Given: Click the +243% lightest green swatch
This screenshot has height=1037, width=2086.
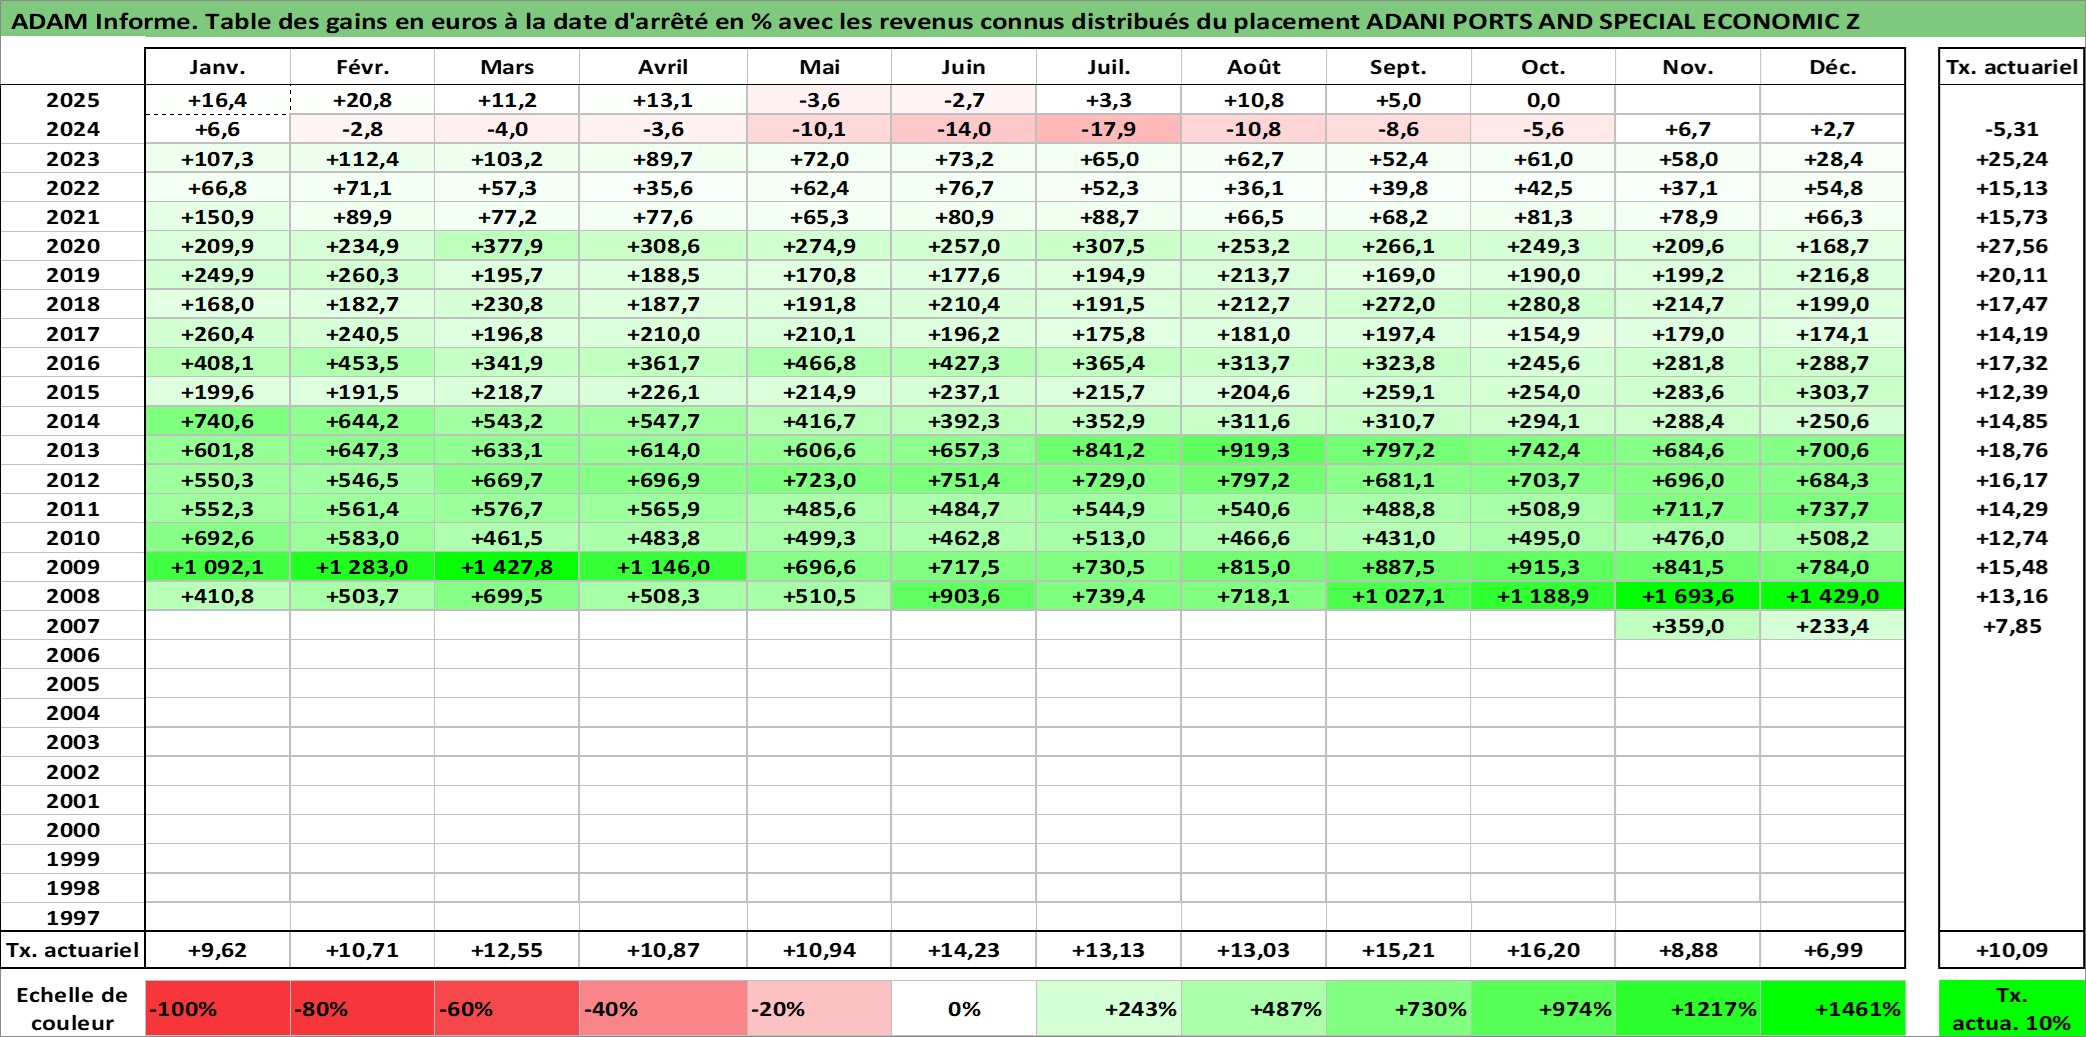Looking at the screenshot, I should (x=1109, y=1008).
